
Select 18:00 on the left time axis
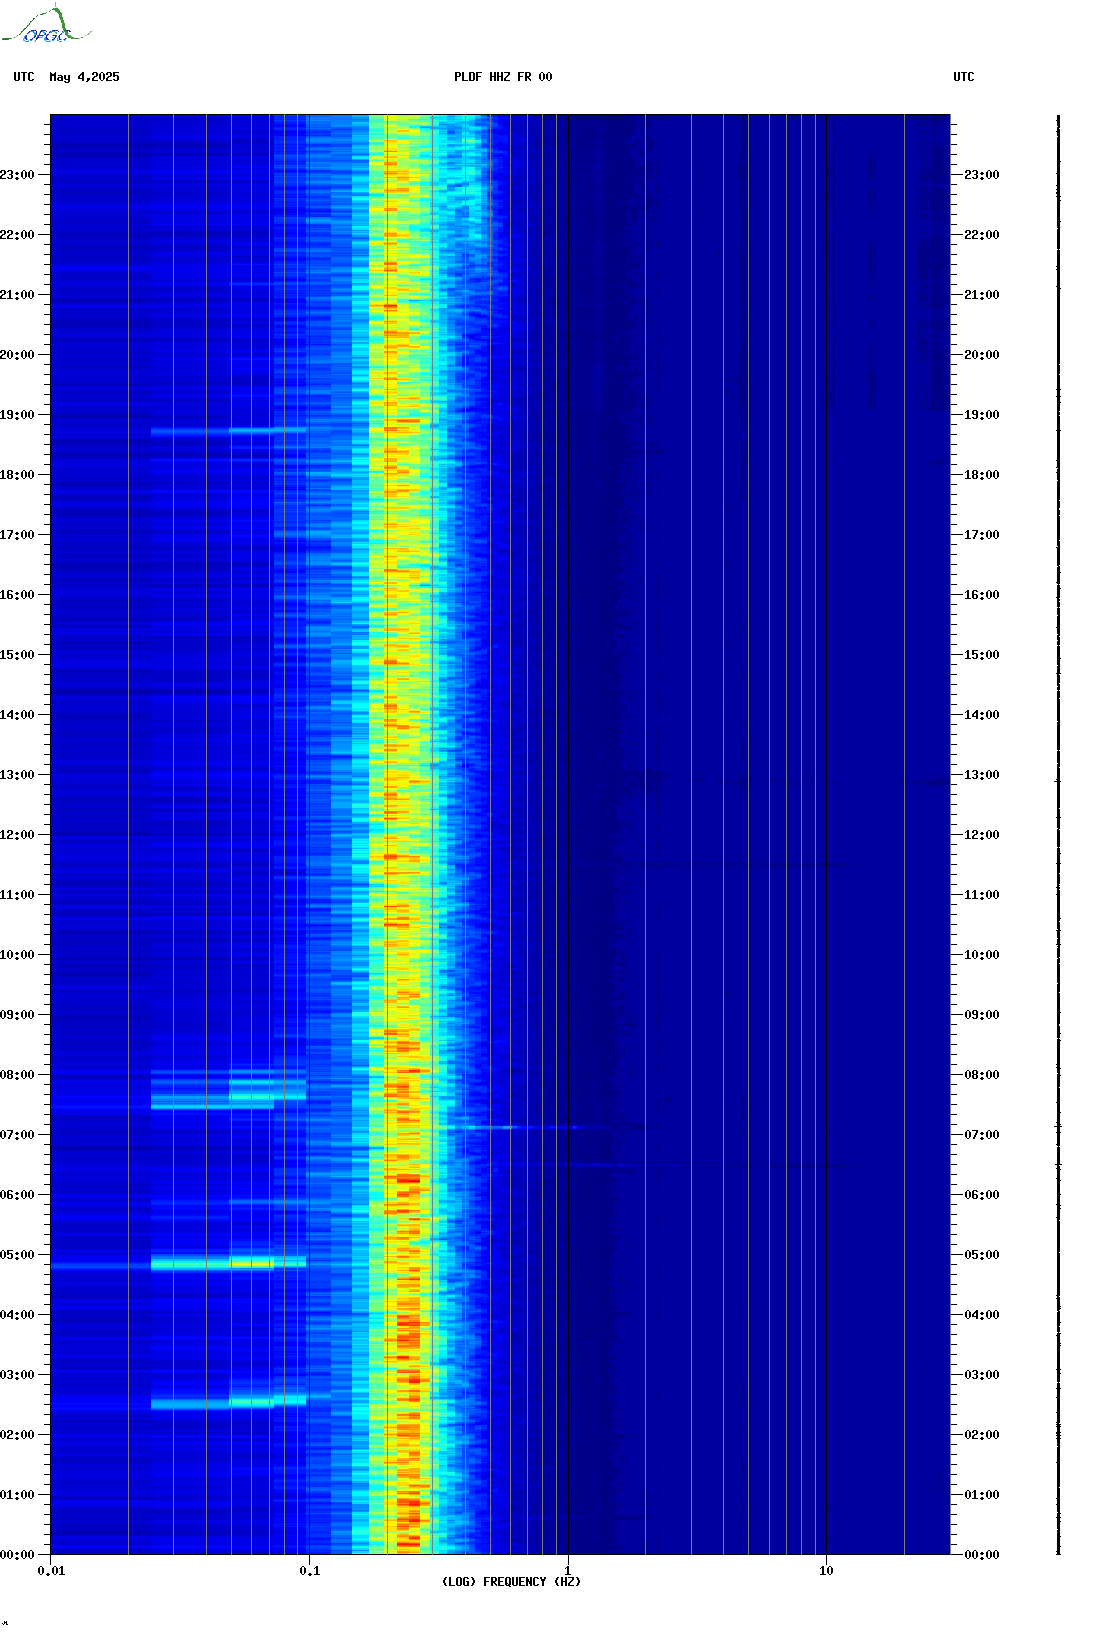tap(17, 475)
